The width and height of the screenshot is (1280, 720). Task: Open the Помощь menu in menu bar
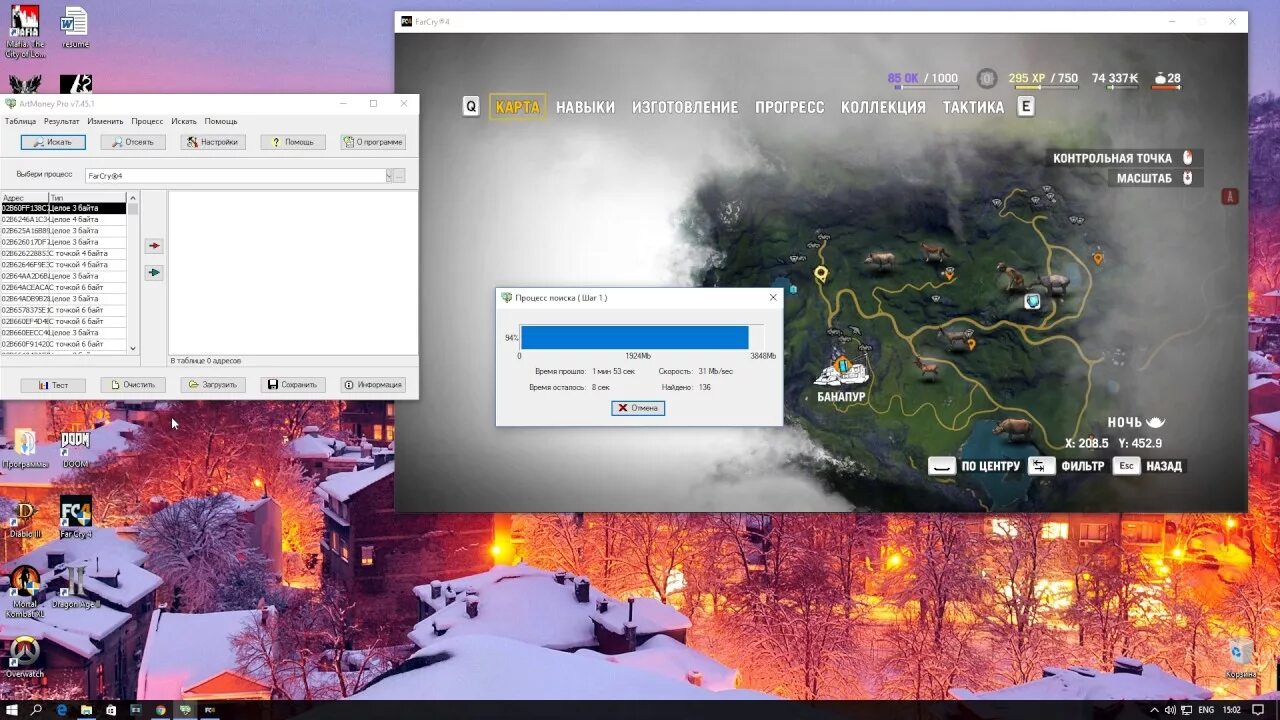221,121
